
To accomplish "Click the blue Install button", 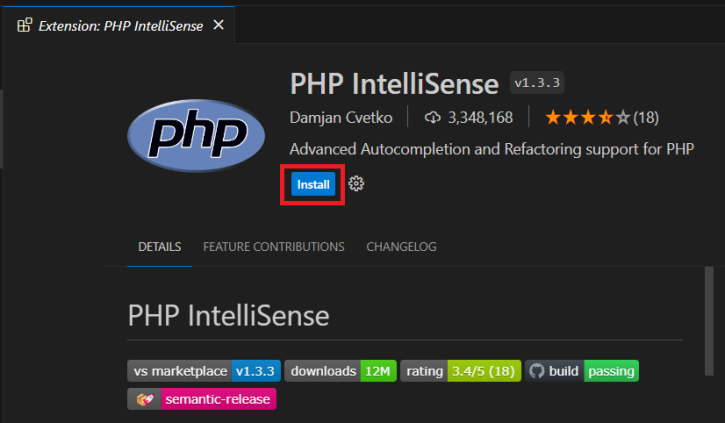I will coord(313,184).
